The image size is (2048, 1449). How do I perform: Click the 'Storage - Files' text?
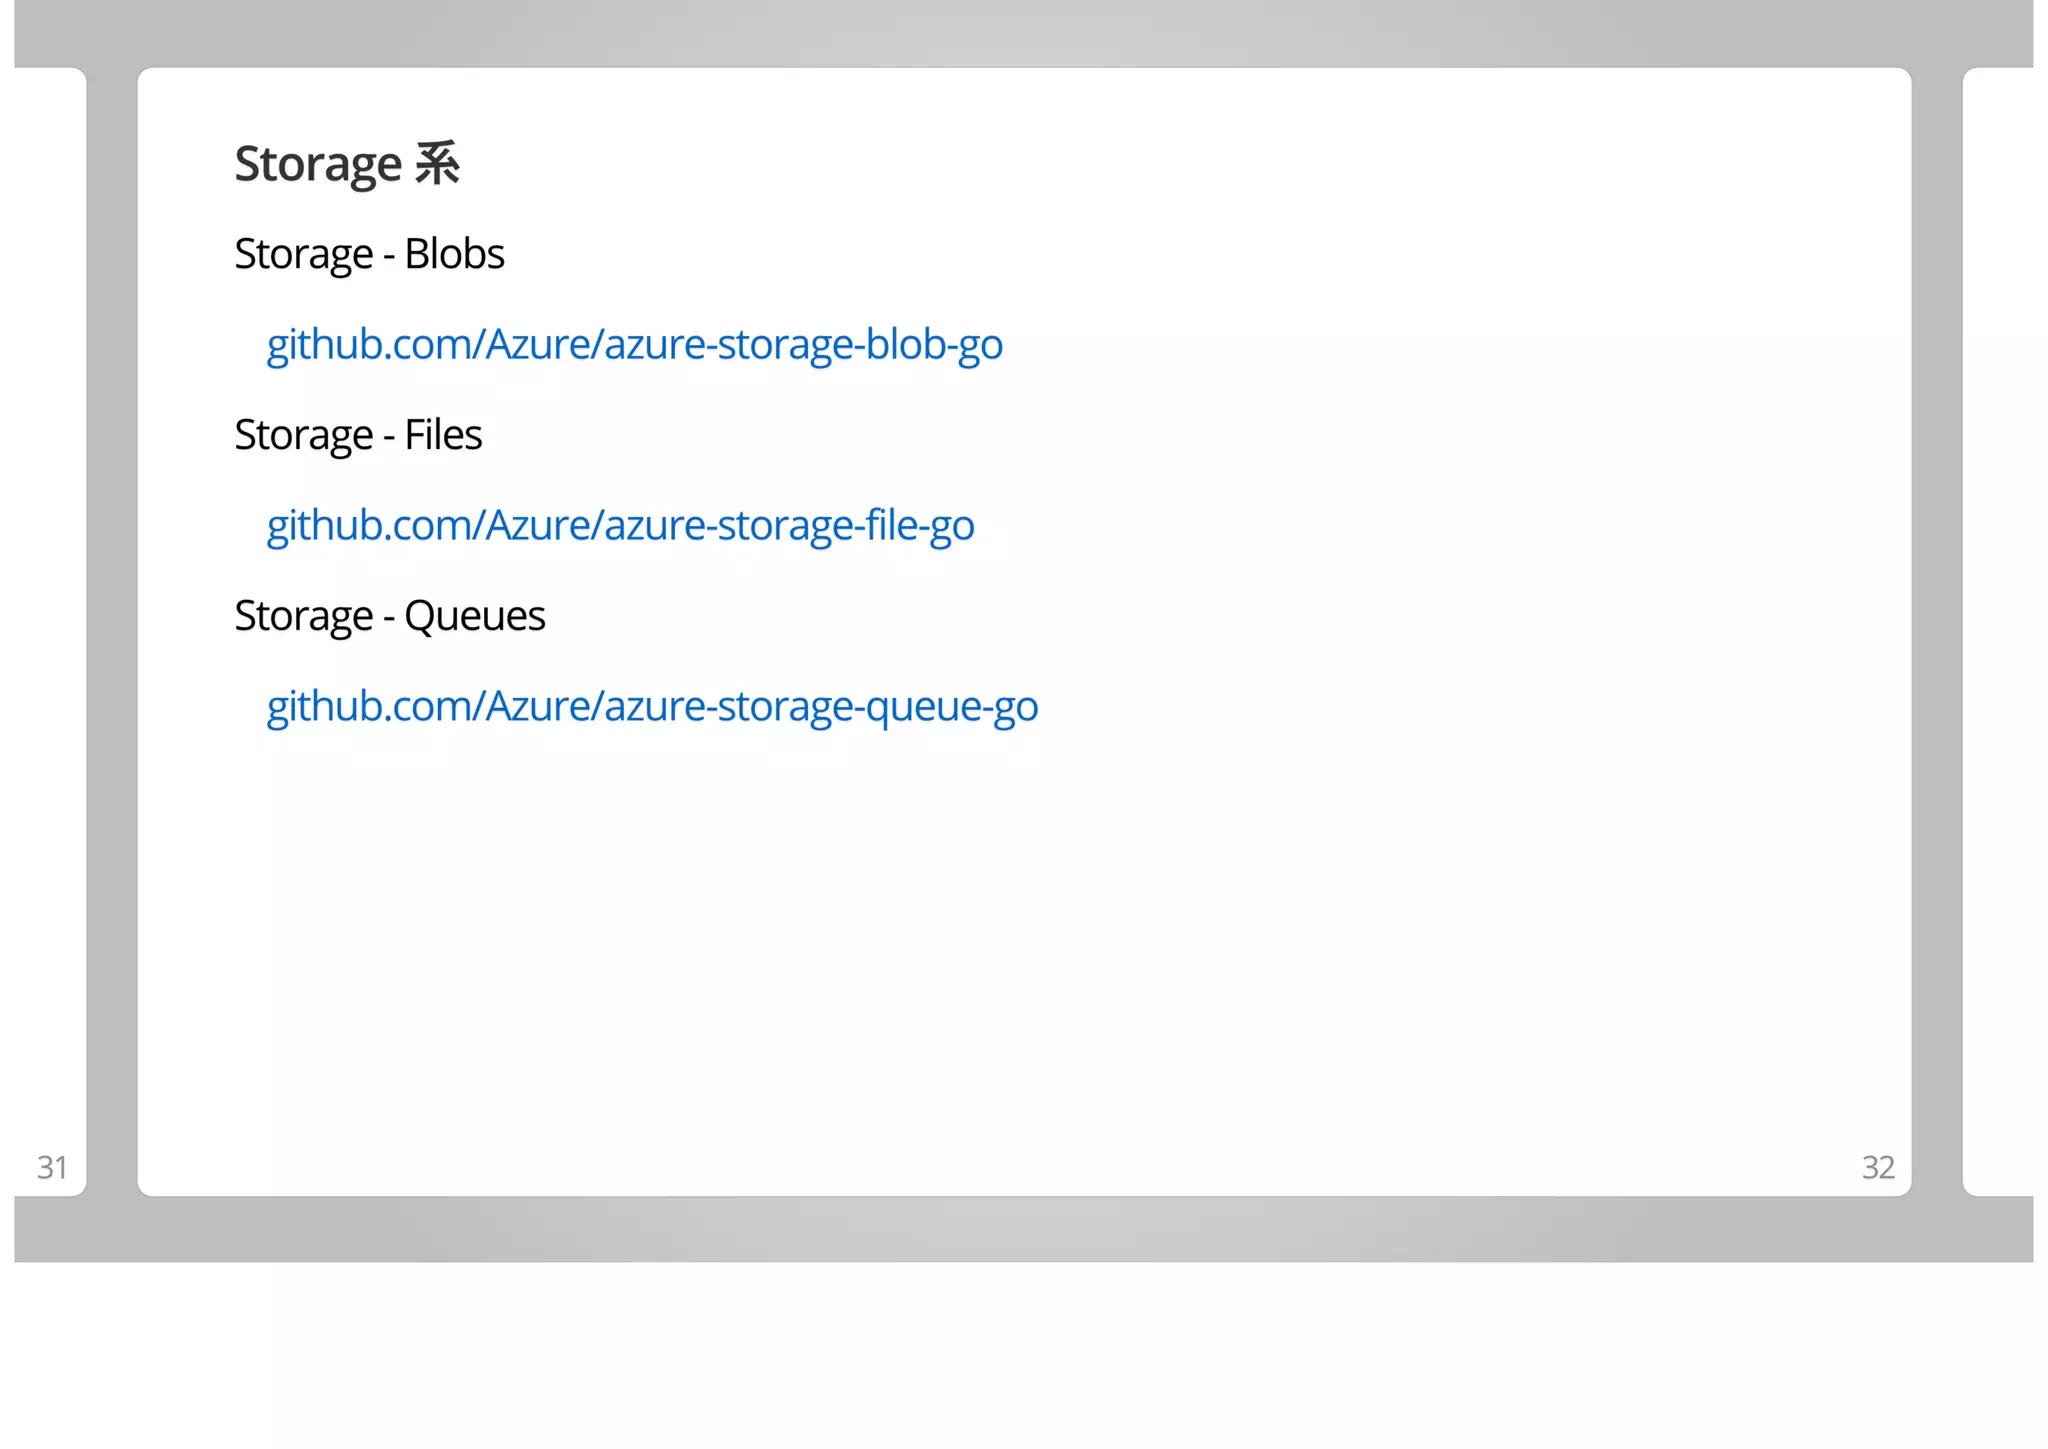coord(358,435)
